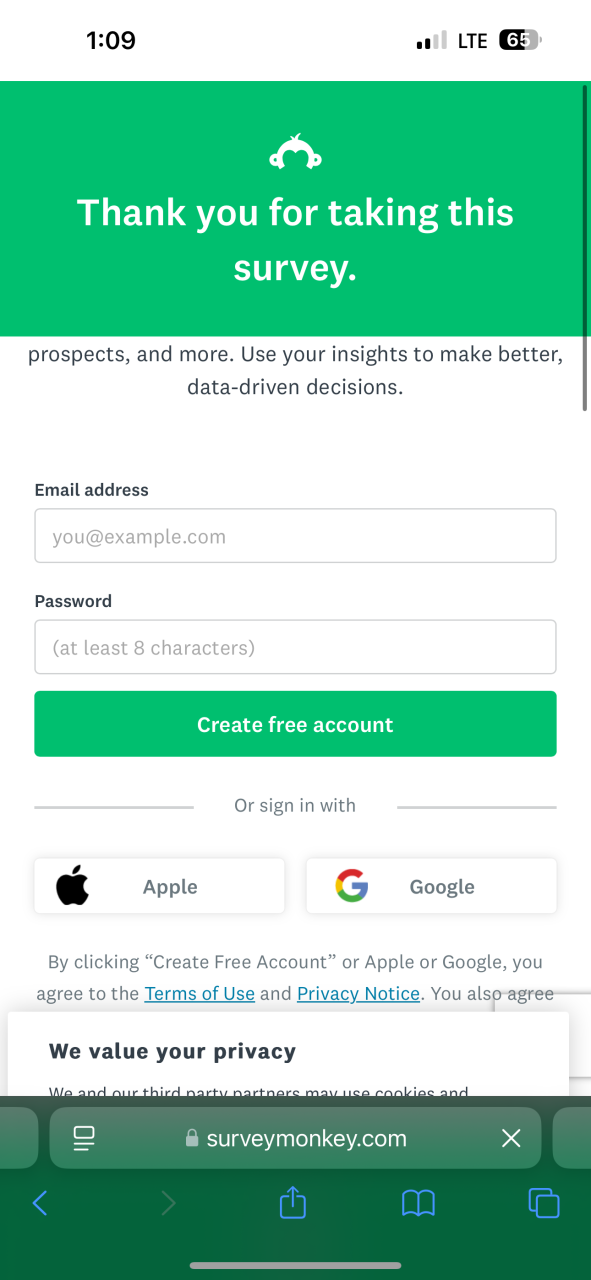
Task: Tap the page scrollbar on right edge
Action: (585, 248)
